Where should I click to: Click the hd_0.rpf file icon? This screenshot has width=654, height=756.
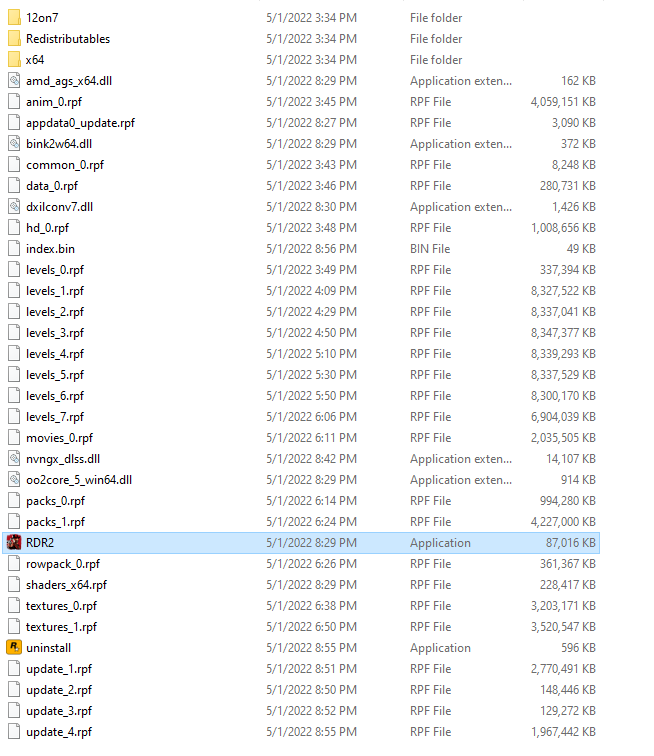[14, 228]
